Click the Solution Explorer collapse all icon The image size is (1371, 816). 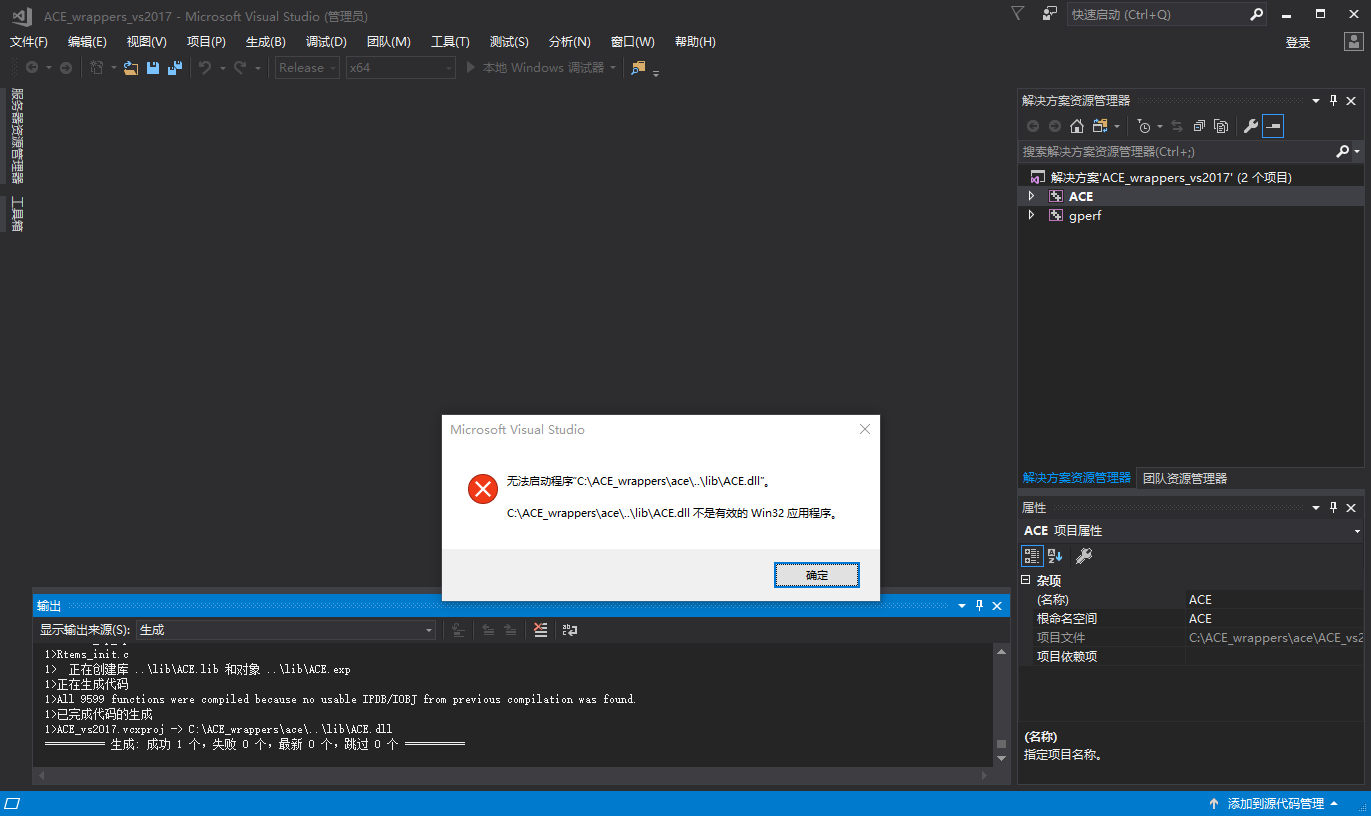click(1199, 126)
